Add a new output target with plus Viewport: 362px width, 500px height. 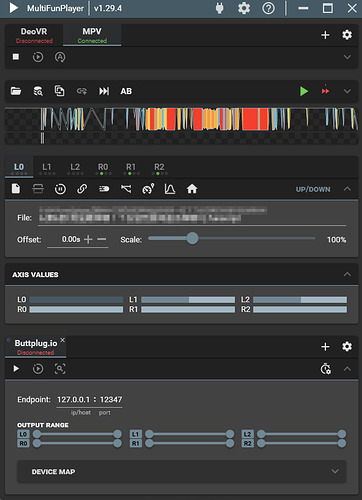325,347
